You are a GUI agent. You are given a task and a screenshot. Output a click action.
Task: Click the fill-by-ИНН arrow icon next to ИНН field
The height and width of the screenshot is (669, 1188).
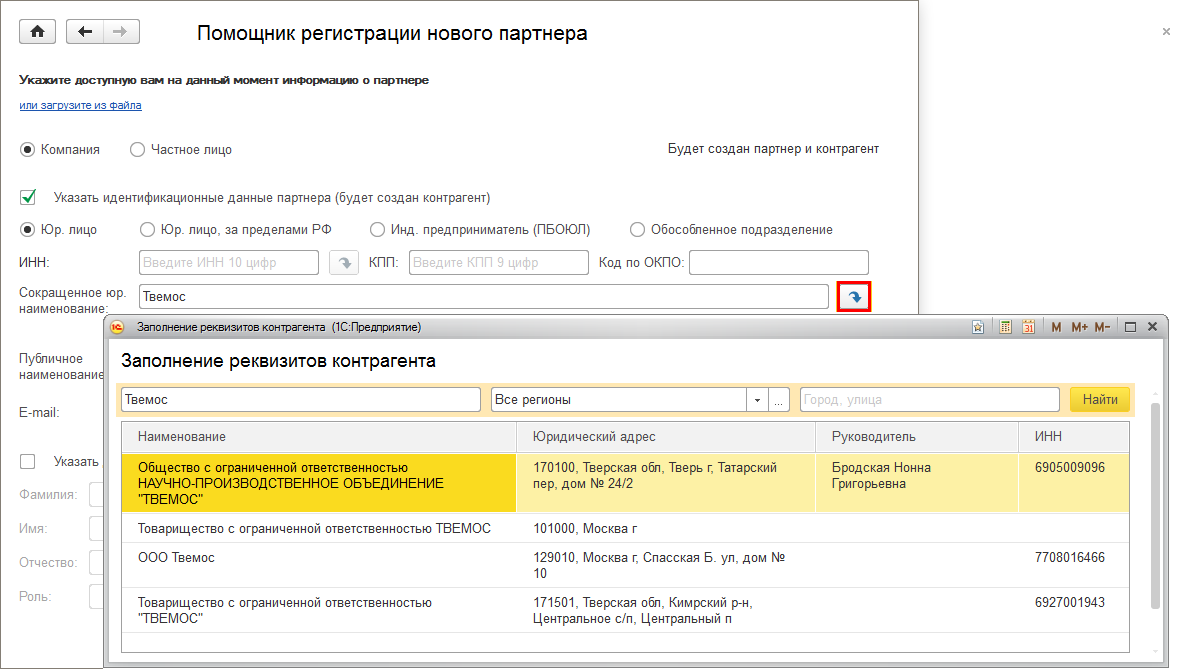[343, 262]
